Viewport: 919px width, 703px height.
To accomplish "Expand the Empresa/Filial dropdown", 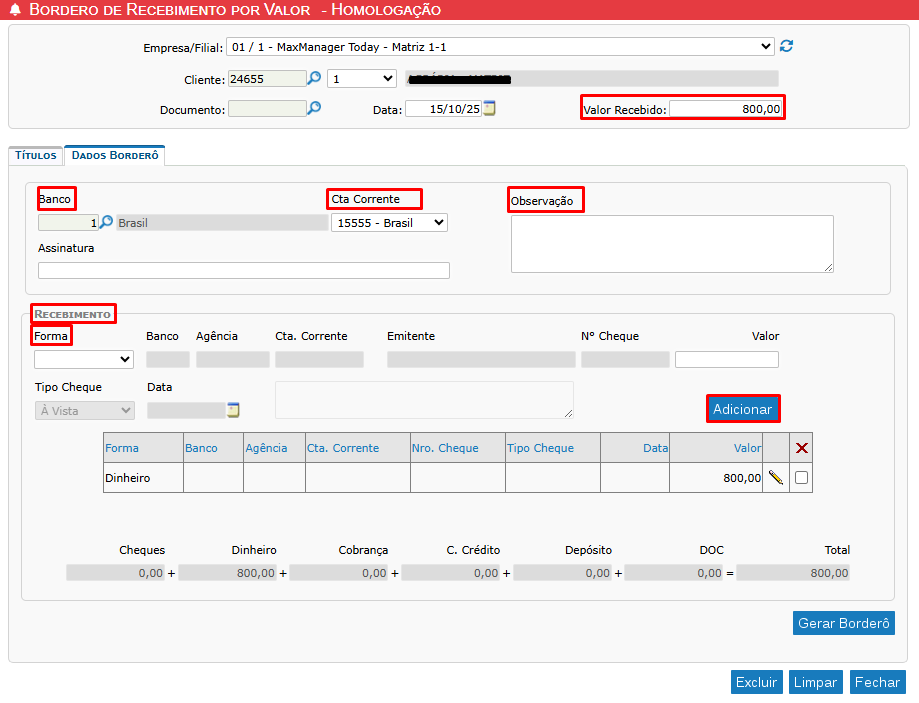I will coord(500,46).
